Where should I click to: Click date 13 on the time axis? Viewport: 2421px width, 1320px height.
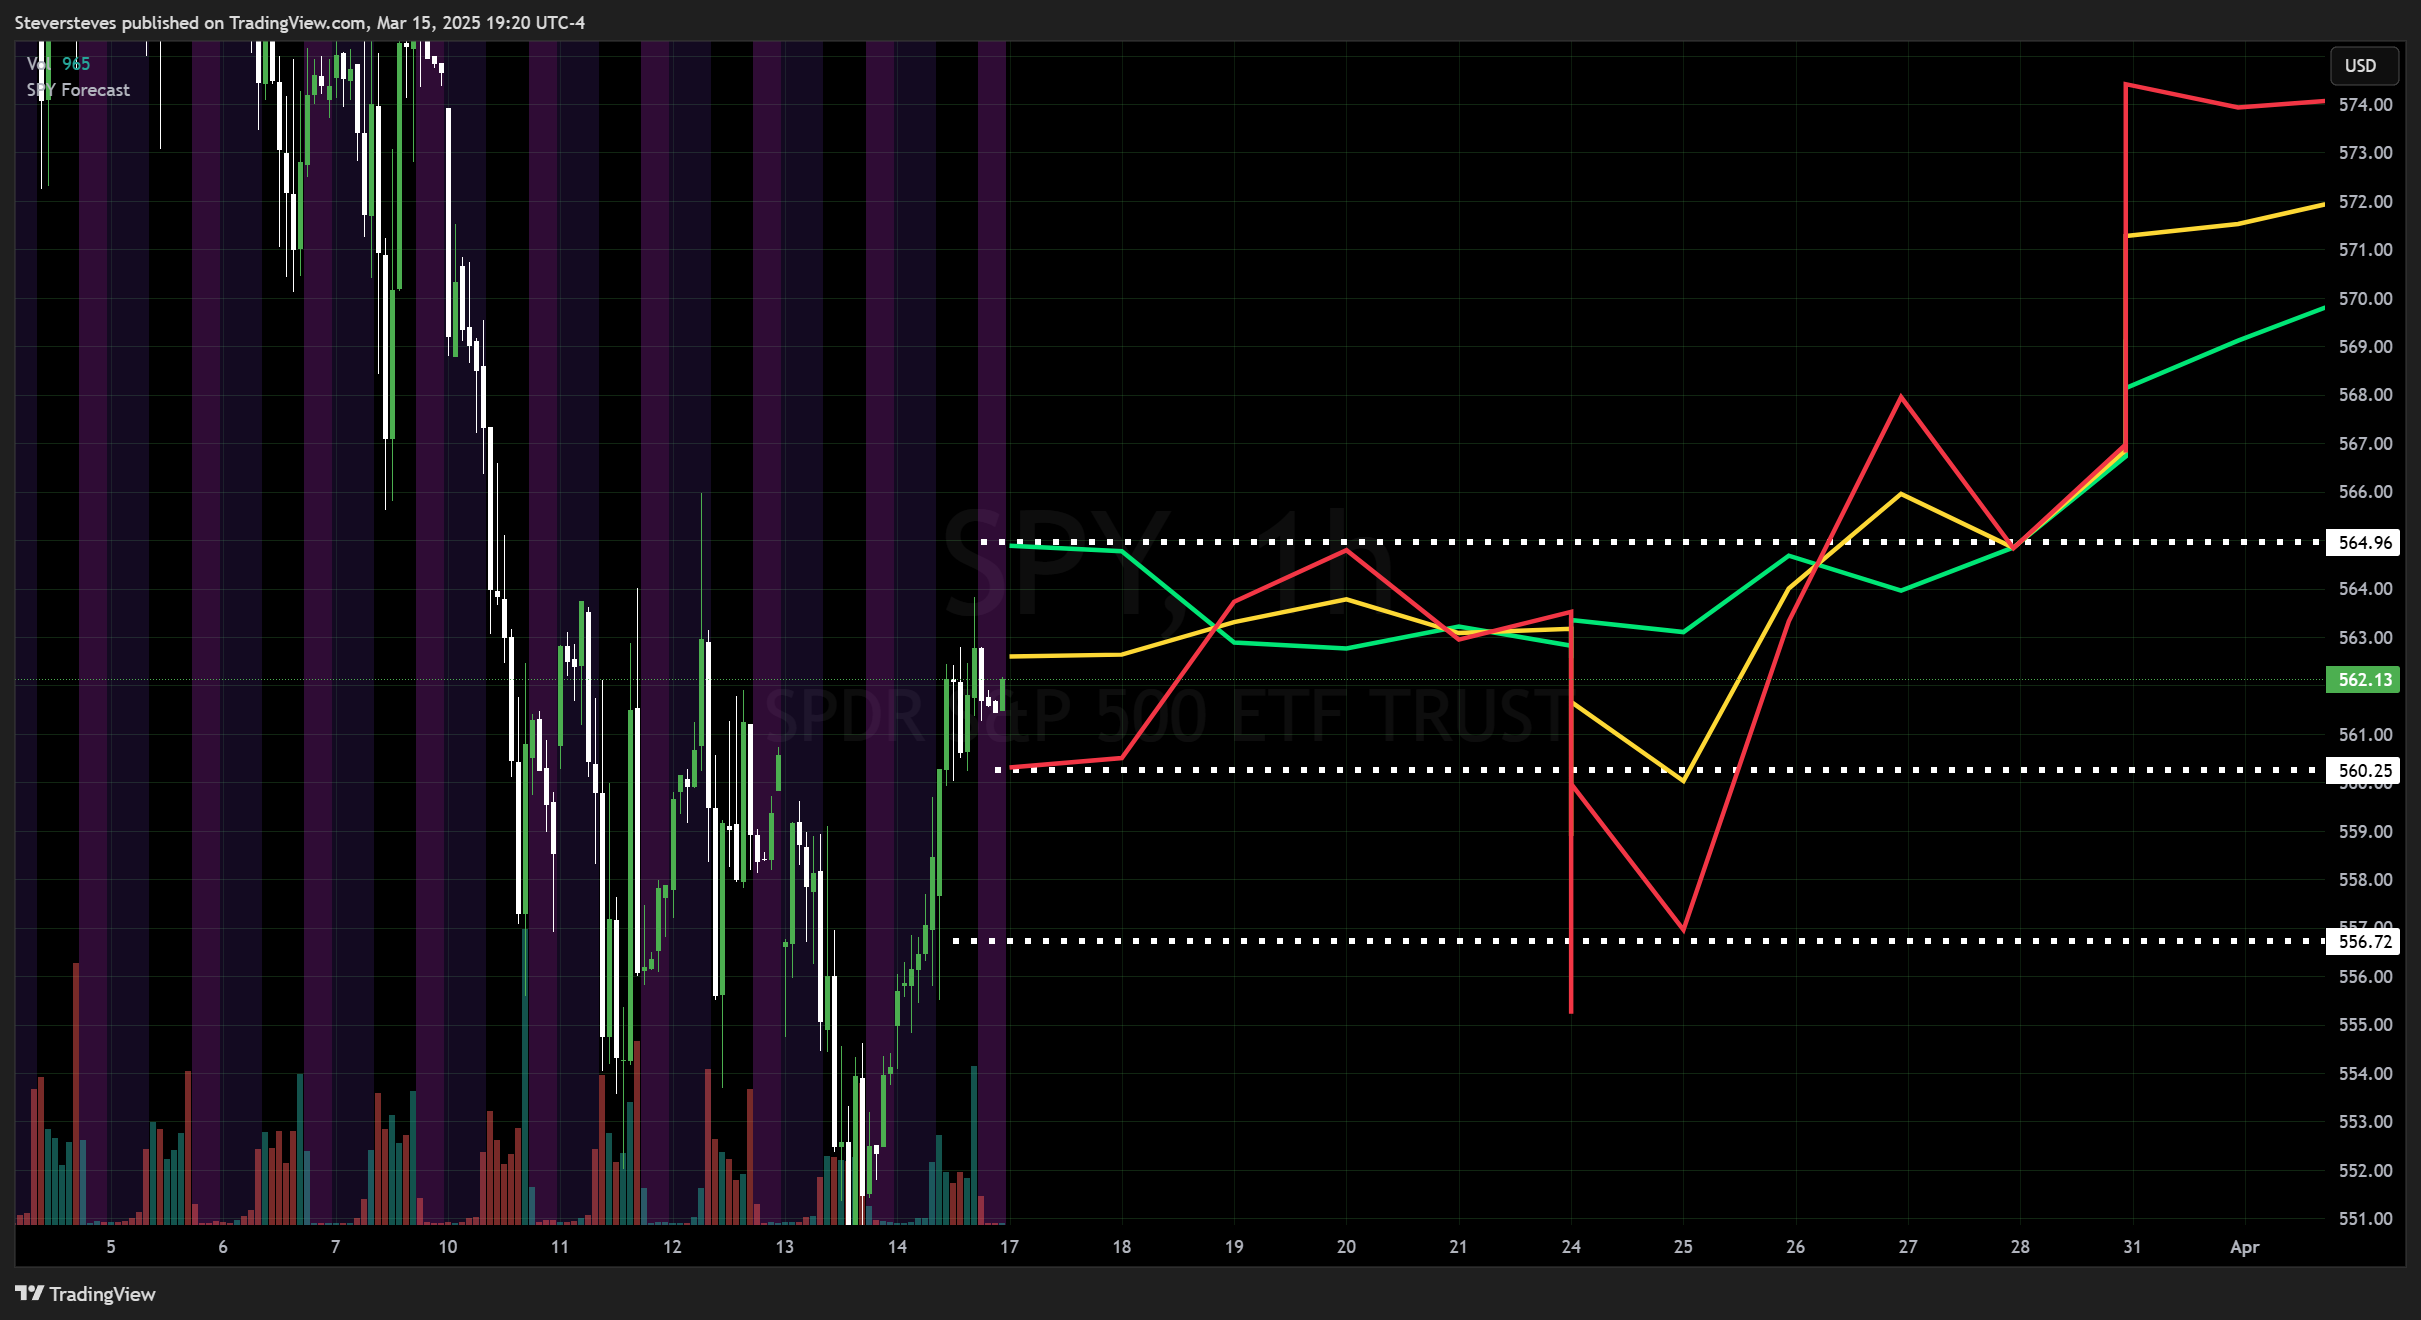785,1246
